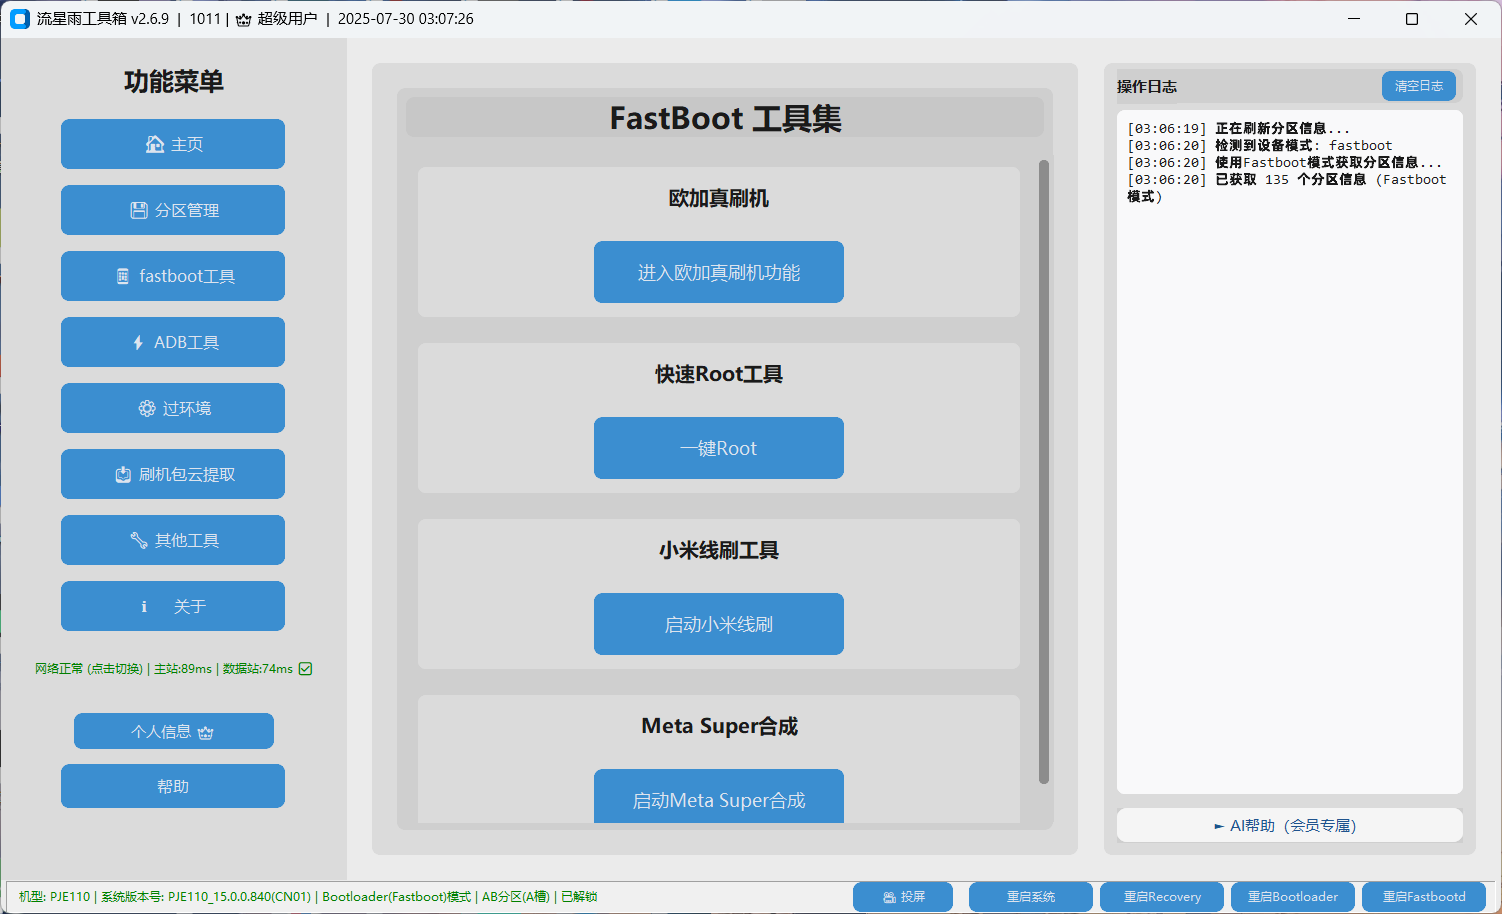Open 个人信息 profile with crown
Image resolution: width=1502 pixels, height=914 pixels.
tap(173, 731)
